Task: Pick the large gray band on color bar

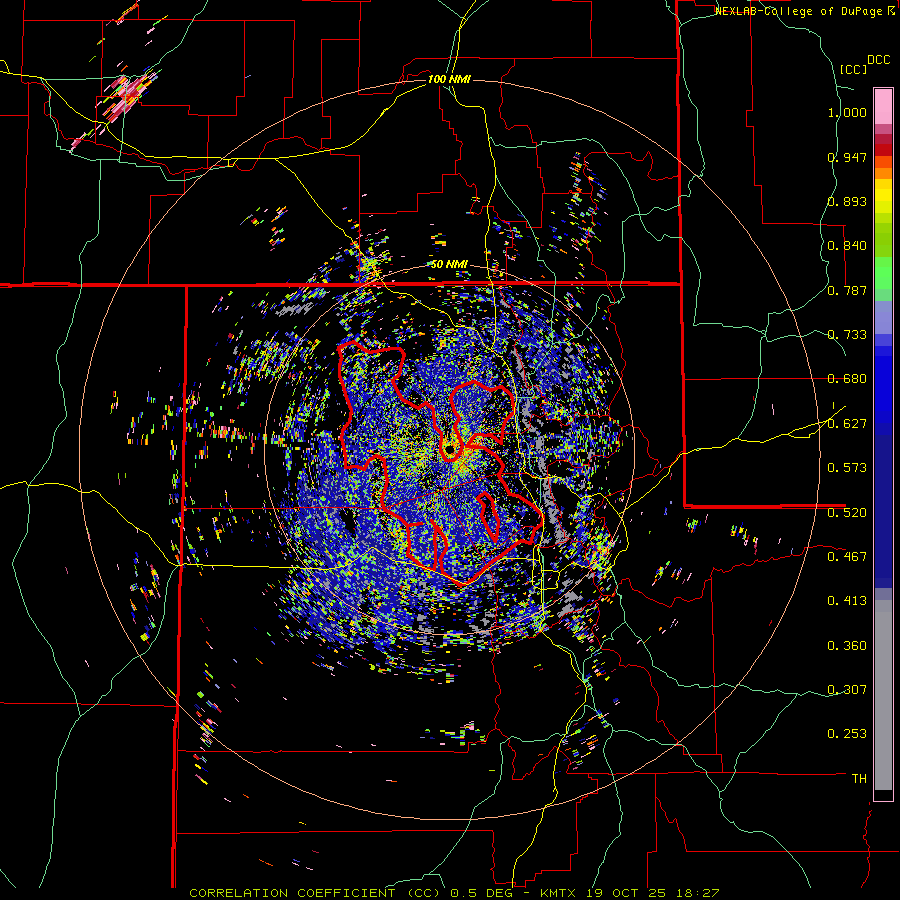Action: pos(883,695)
